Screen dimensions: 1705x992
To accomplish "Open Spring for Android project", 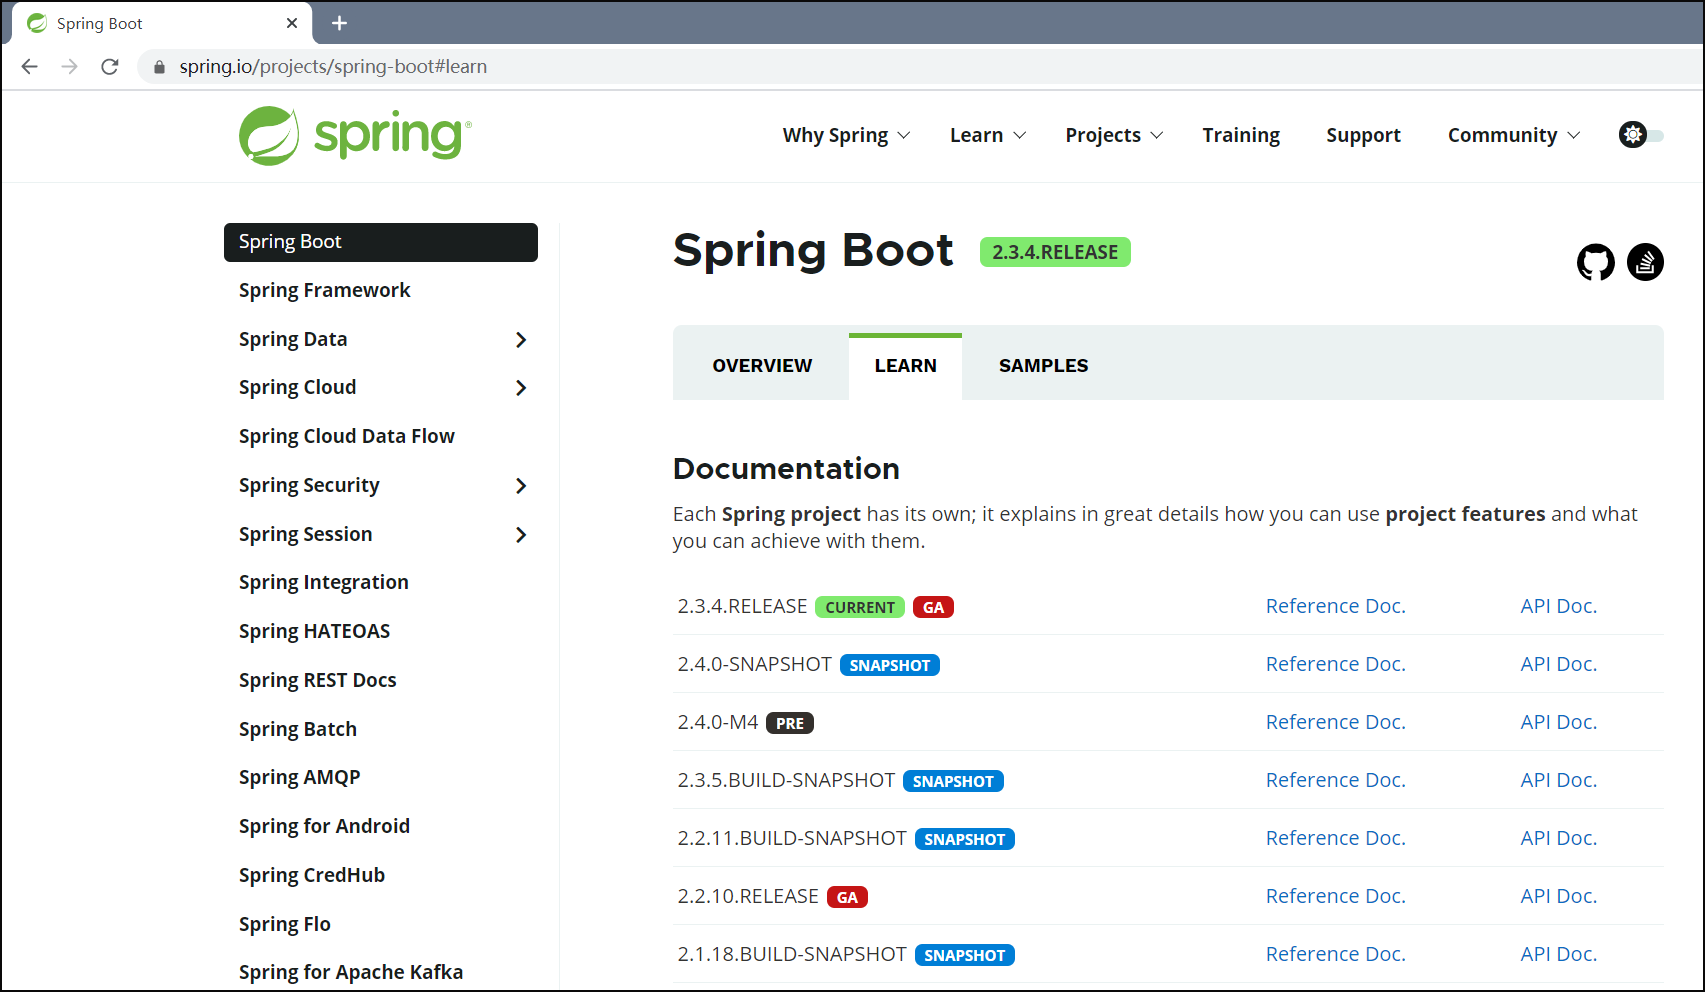I will click(325, 826).
